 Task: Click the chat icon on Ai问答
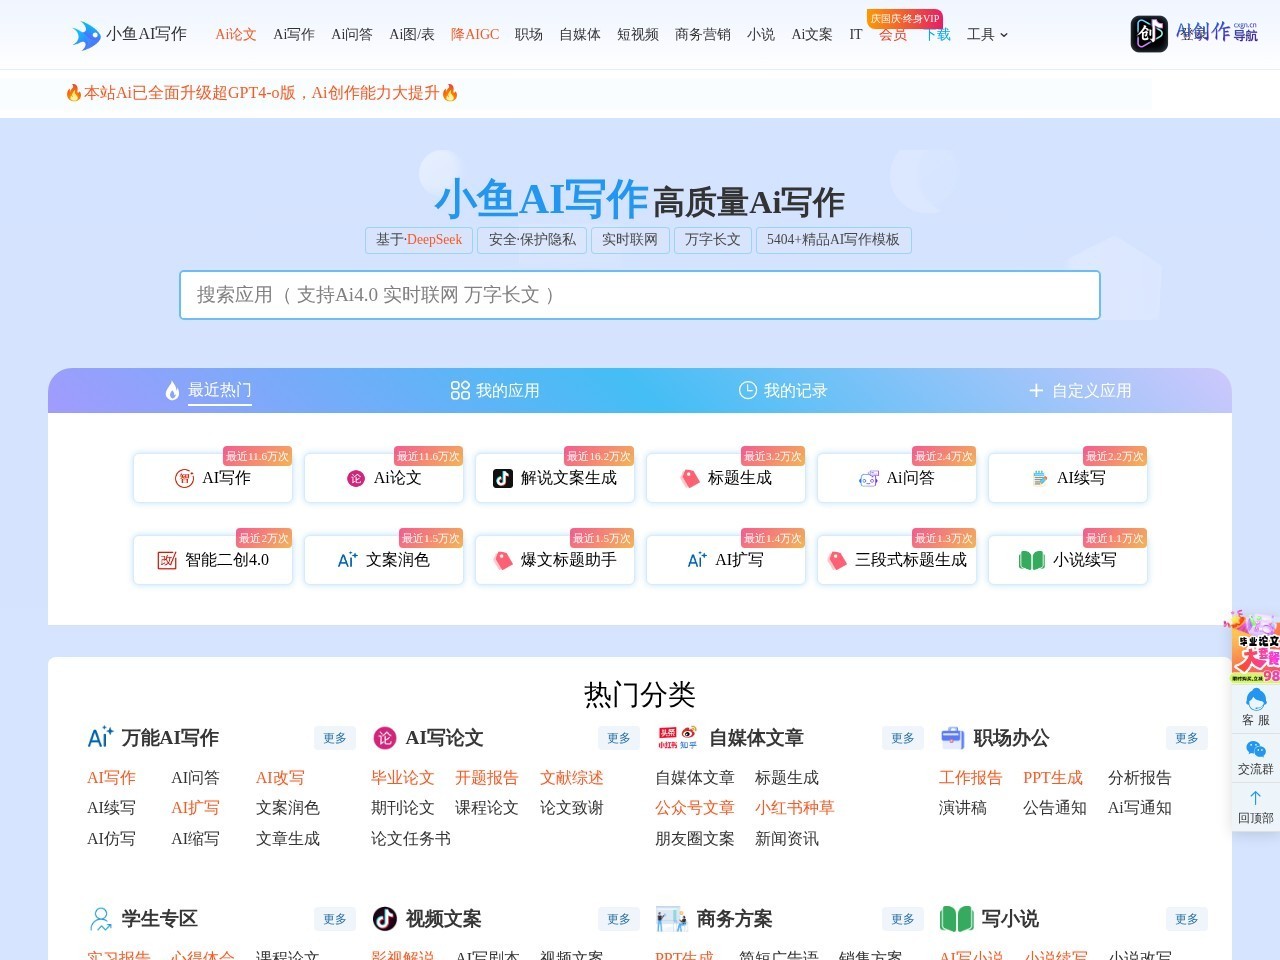869,479
